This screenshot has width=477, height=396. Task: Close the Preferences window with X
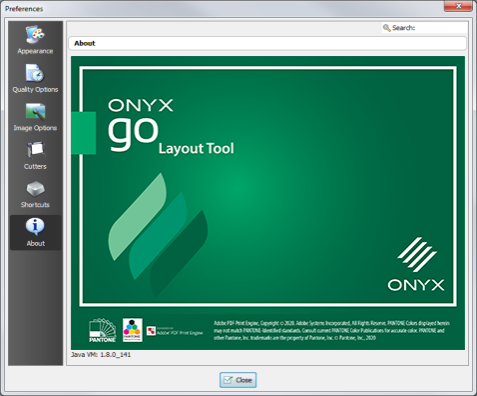coord(458,6)
